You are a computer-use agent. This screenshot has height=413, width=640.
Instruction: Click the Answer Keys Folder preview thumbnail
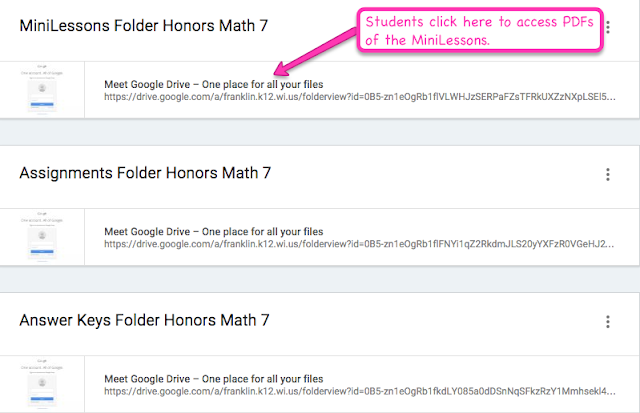click(42, 384)
